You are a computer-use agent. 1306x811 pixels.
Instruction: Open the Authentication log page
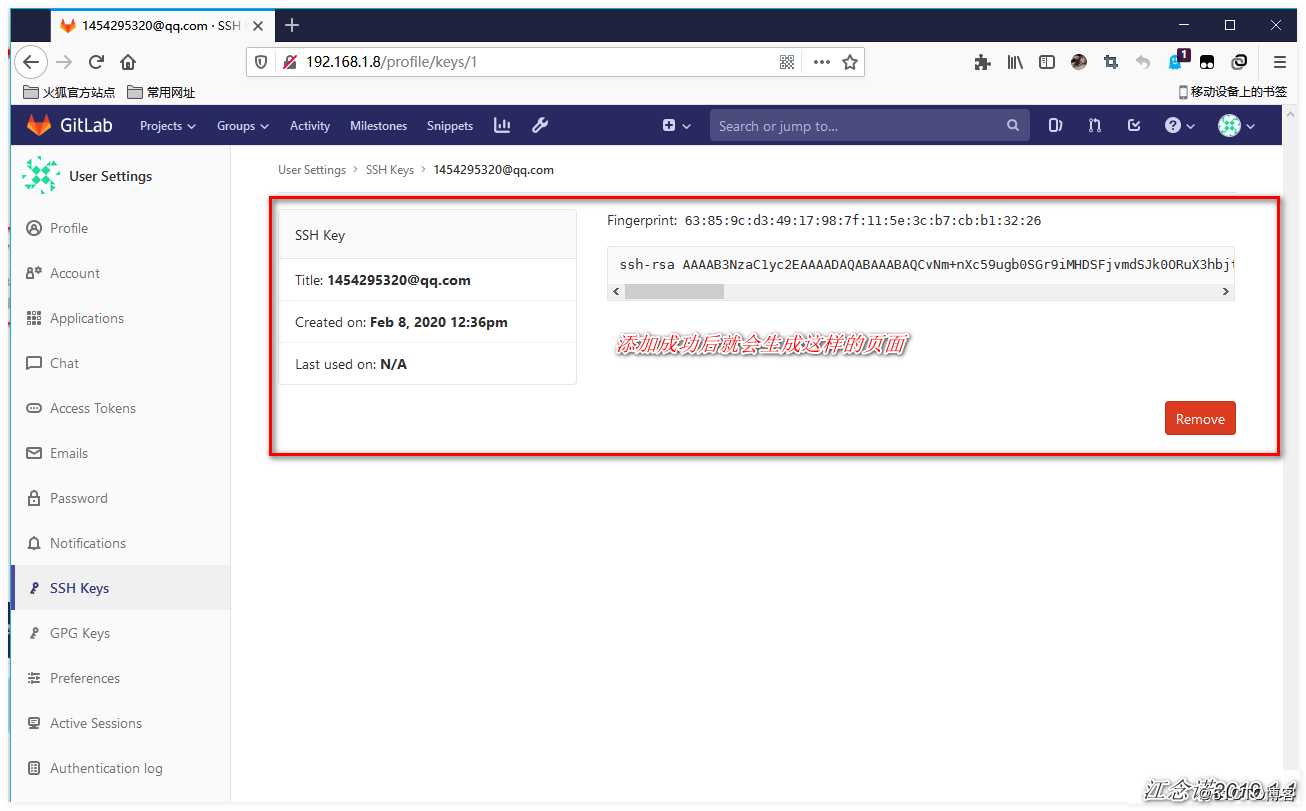106,768
